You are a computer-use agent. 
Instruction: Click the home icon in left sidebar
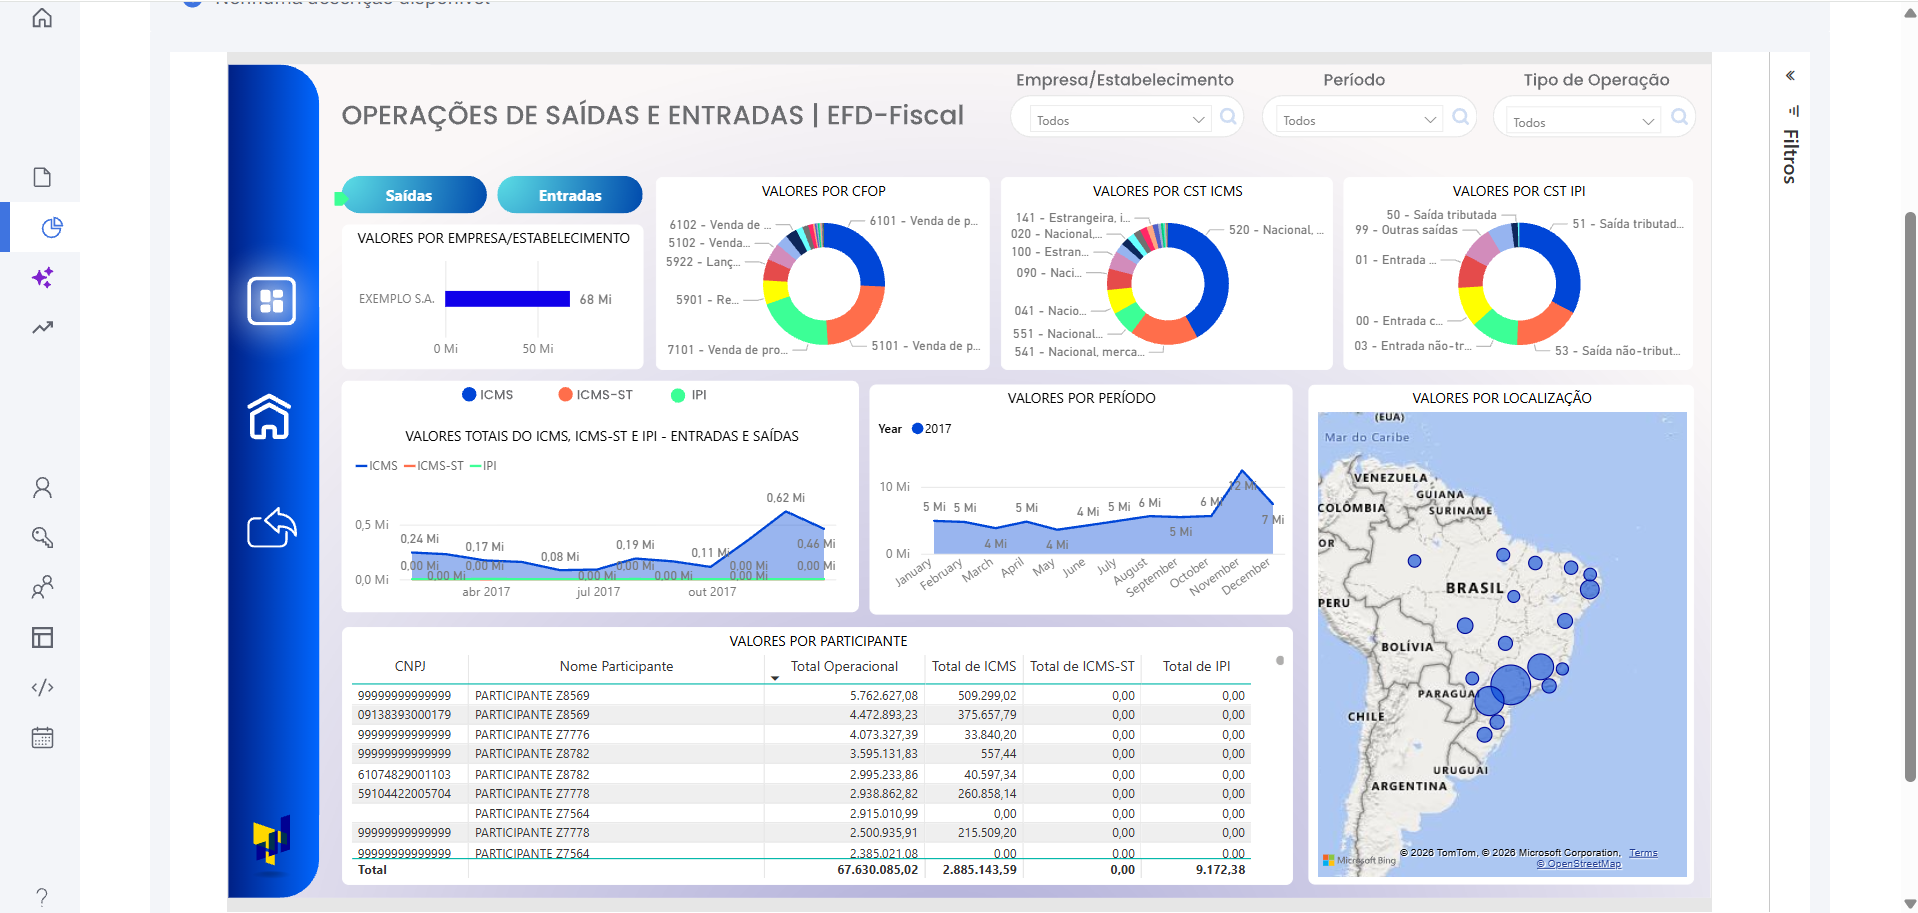42,18
